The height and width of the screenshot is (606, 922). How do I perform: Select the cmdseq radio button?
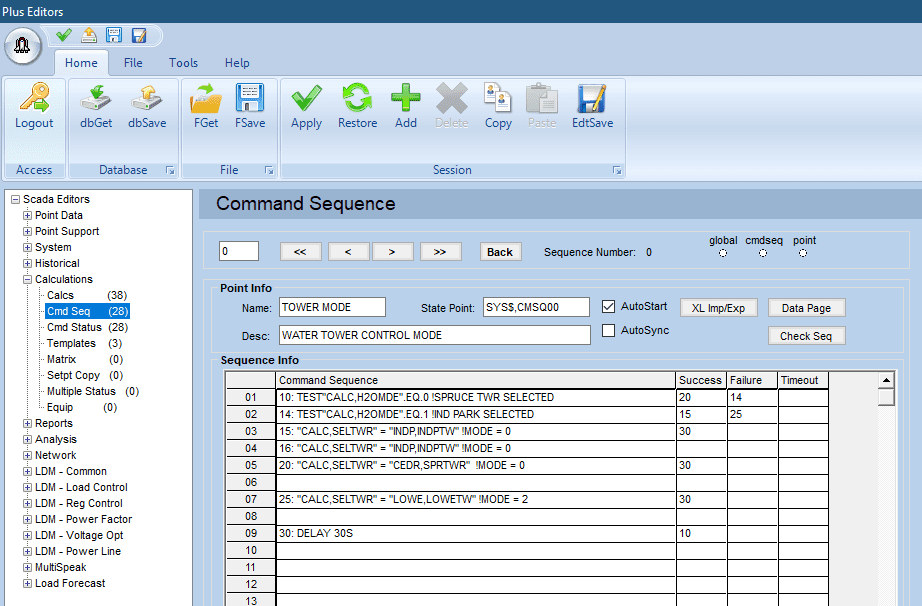[763, 253]
